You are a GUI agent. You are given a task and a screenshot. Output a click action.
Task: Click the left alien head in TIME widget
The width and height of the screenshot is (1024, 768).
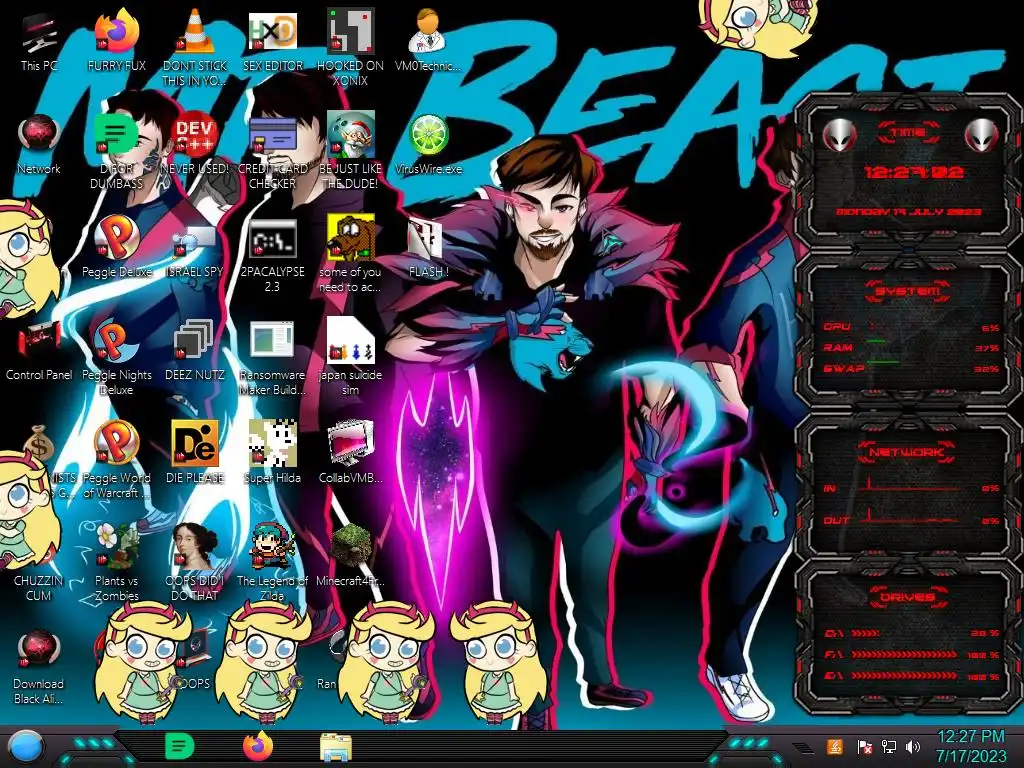(x=839, y=135)
